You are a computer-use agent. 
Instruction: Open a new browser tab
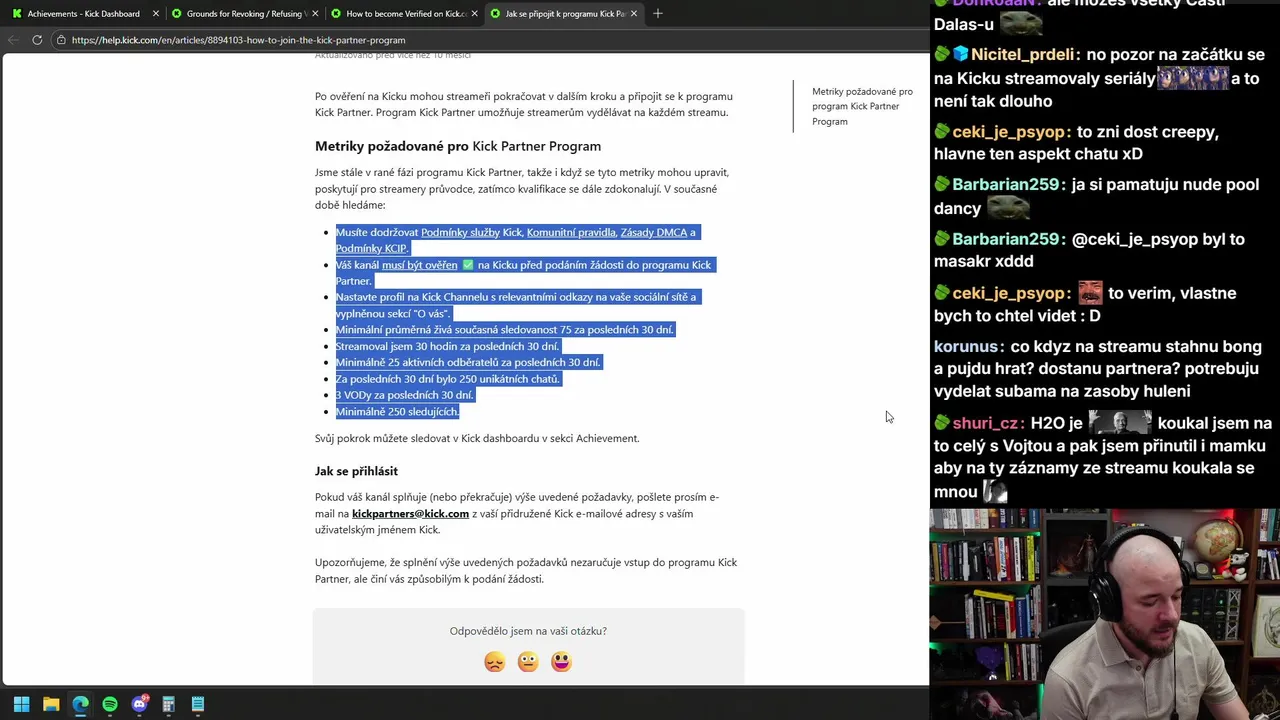pos(658,14)
